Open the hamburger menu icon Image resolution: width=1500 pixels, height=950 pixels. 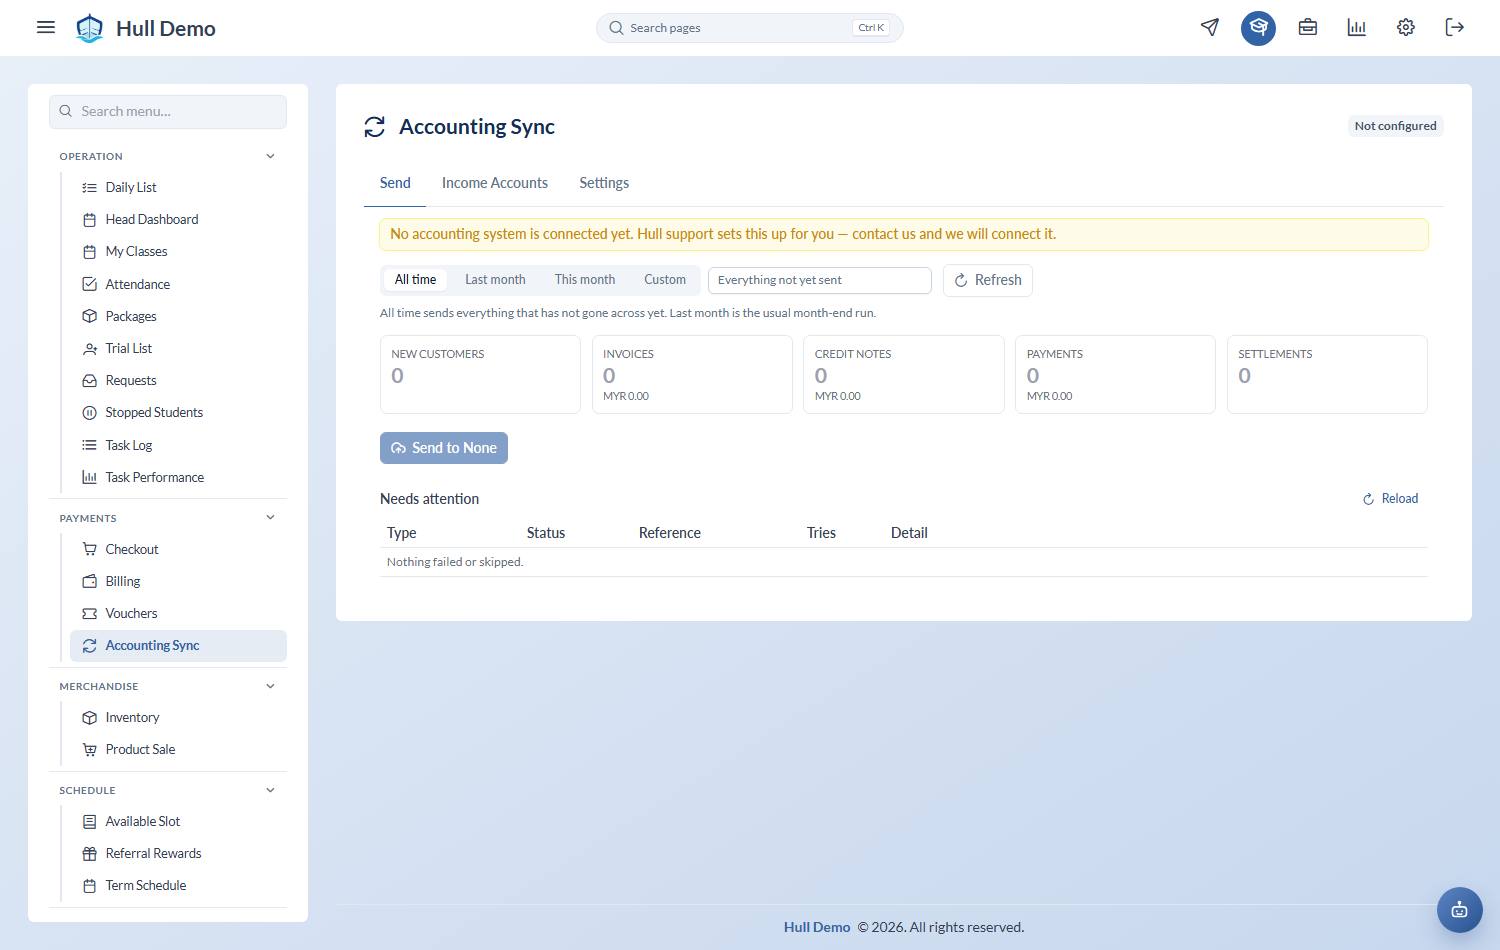click(46, 27)
